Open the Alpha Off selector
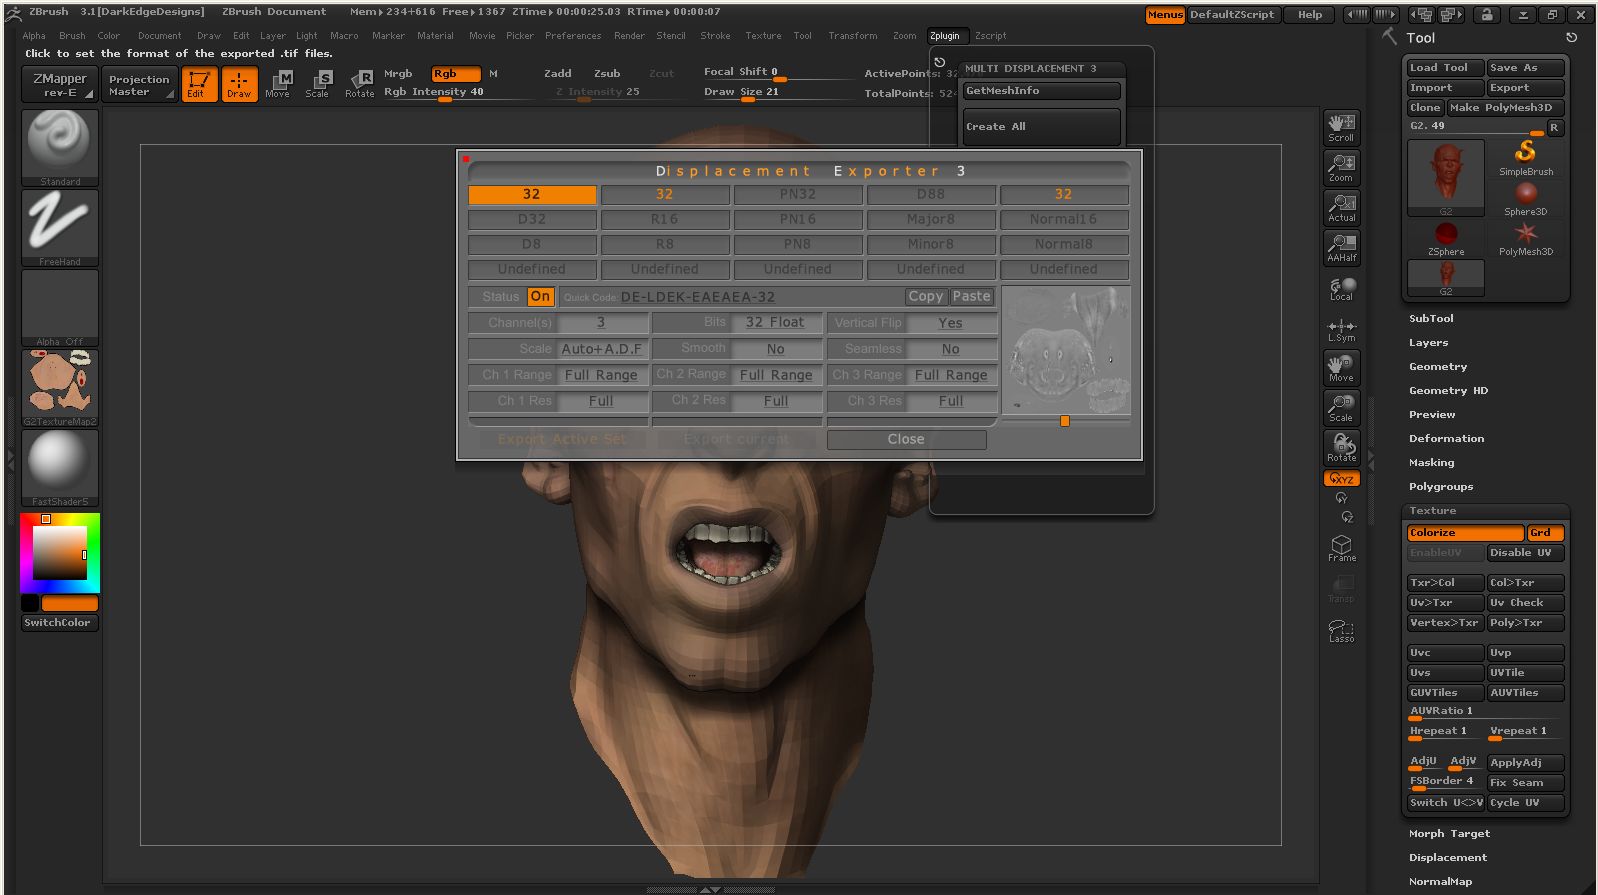The height and width of the screenshot is (895, 1598). (60, 308)
